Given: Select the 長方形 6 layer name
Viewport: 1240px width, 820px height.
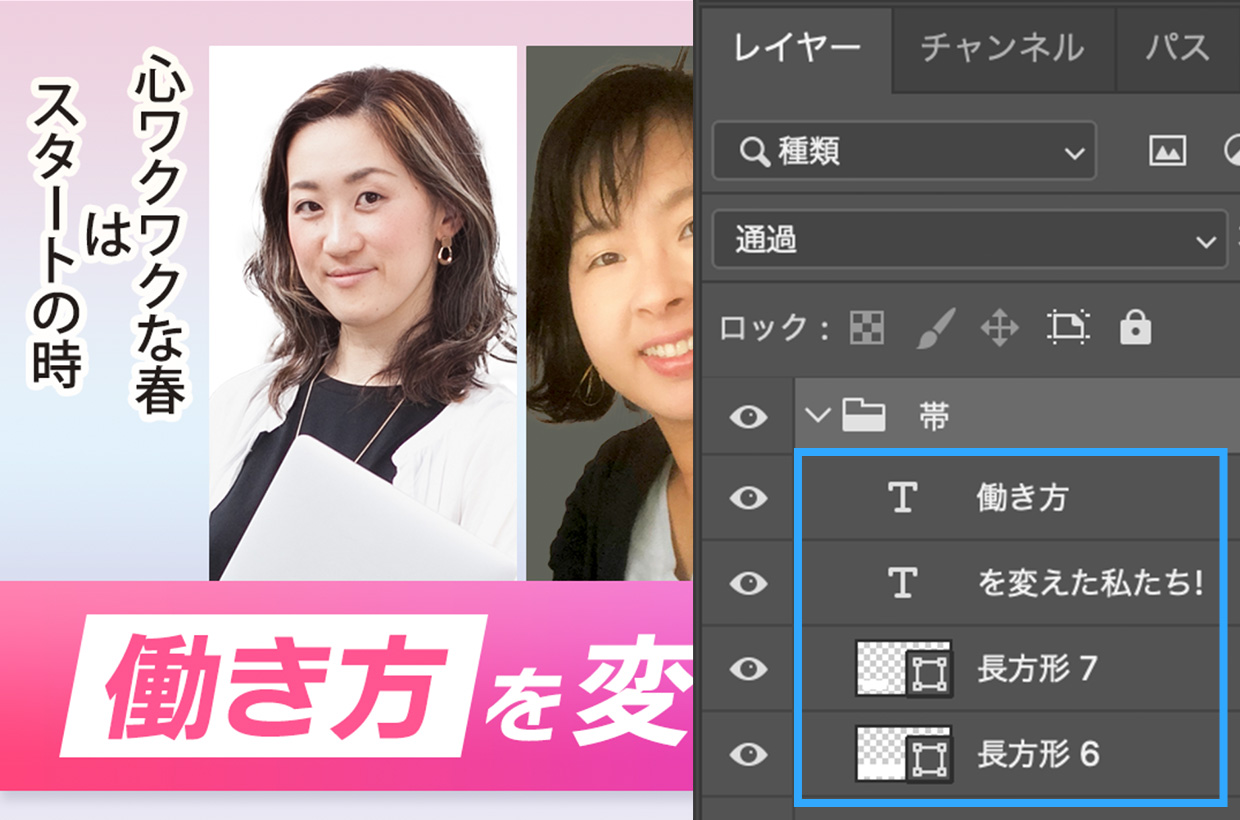Looking at the screenshot, I should pyautogui.click(x=1037, y=754).
